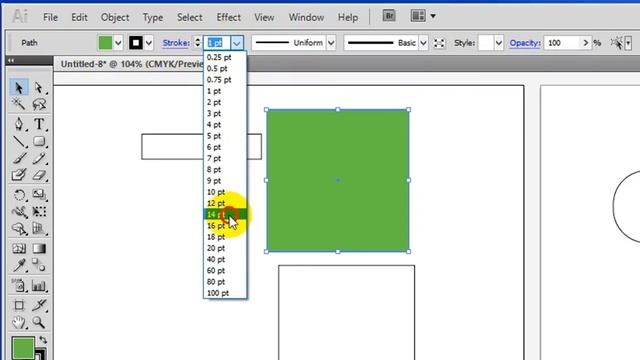Choose 100 pt stroke weight

pos(225,293)
